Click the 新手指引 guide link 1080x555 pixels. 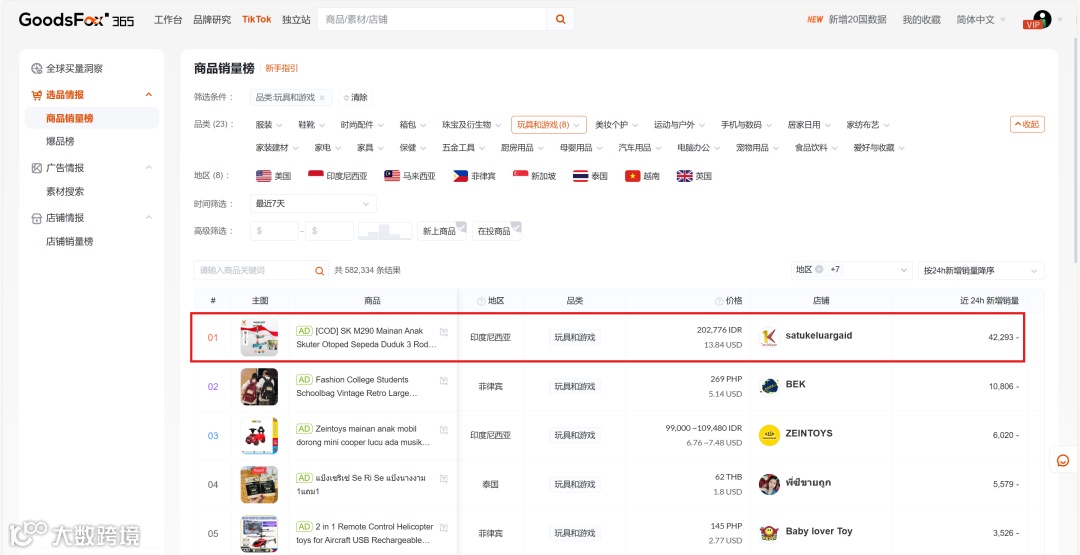pyautogui.click(x=282, y=69)
